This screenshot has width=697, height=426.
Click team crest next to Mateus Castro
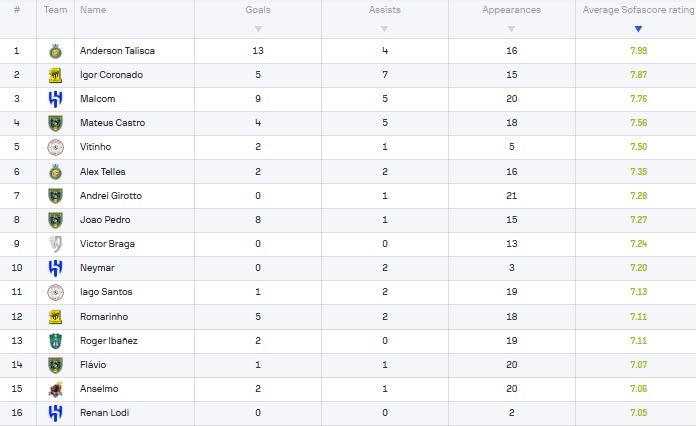(x=55, y=123)
